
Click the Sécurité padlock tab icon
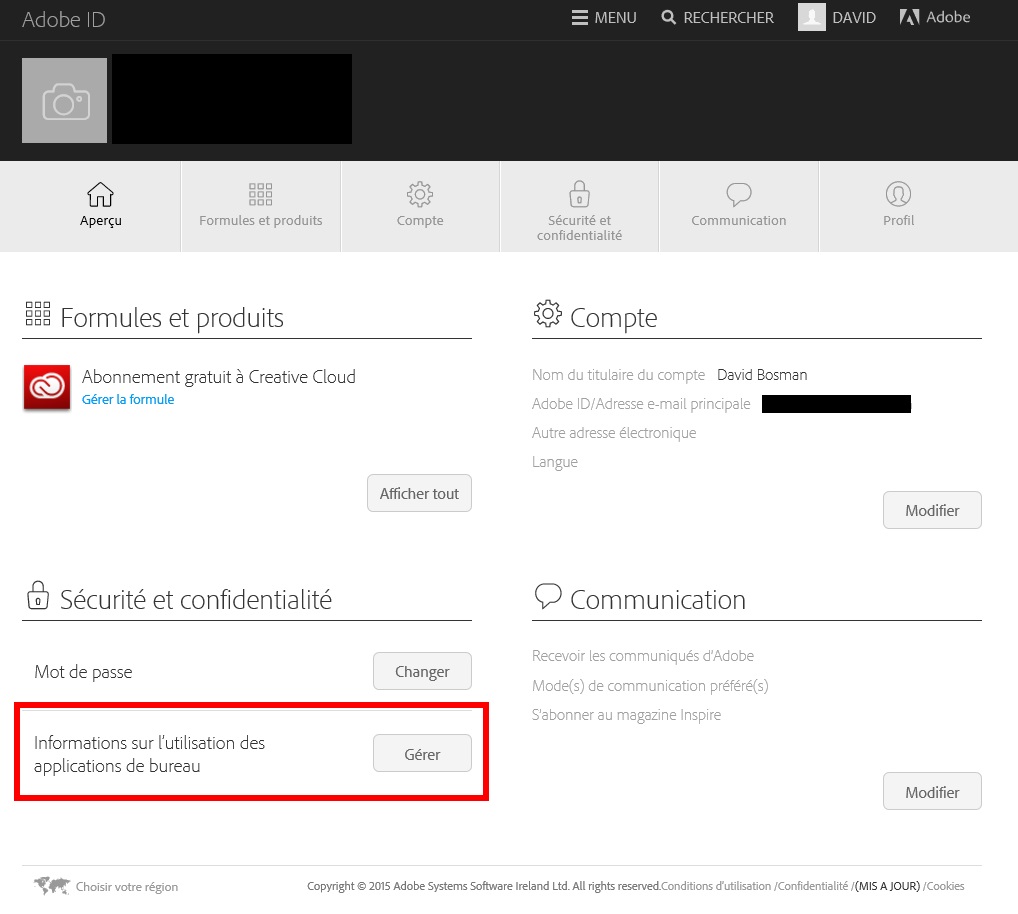[x=580, y=193]
